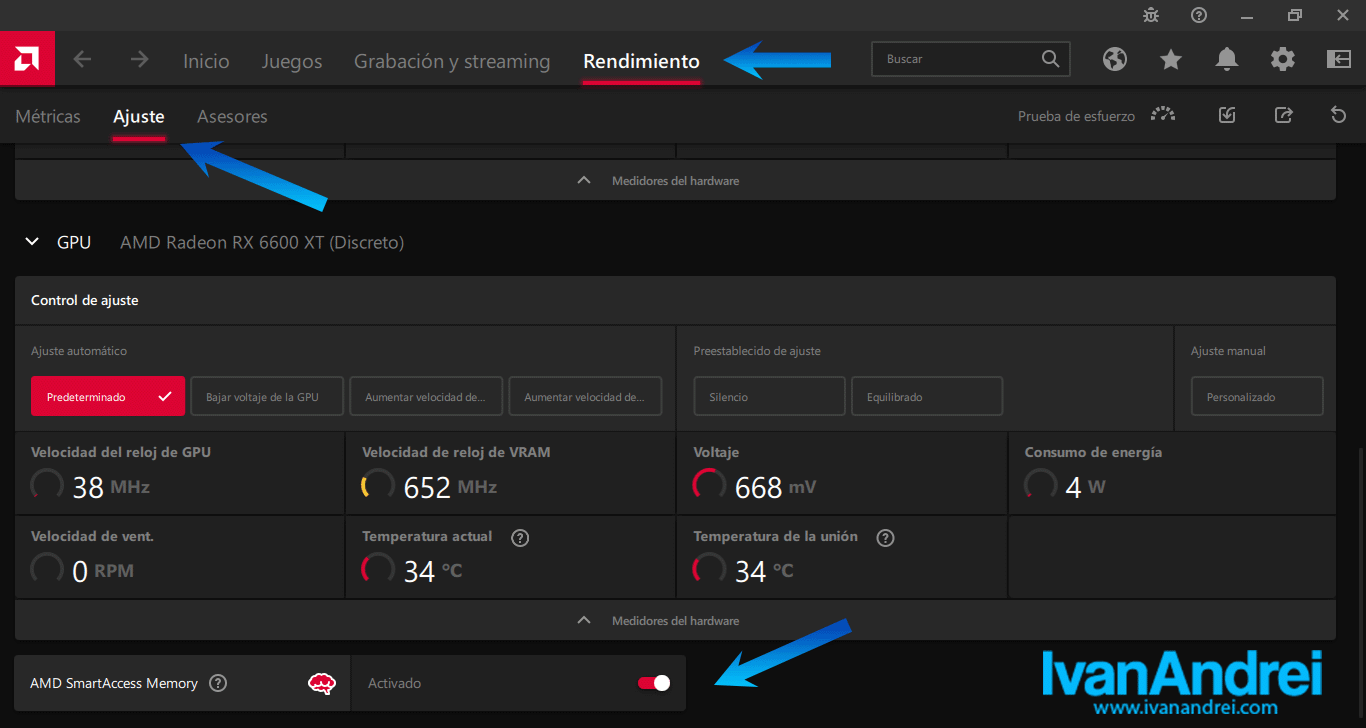Switch to the Métricas tab

(47, 116)
